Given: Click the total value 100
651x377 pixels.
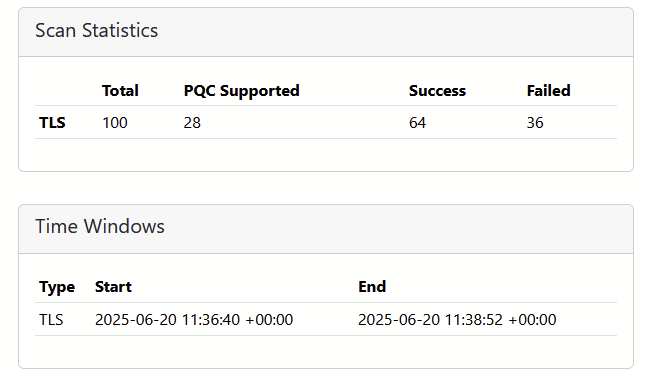Looking at the screenshot, I should click(115, 122).
